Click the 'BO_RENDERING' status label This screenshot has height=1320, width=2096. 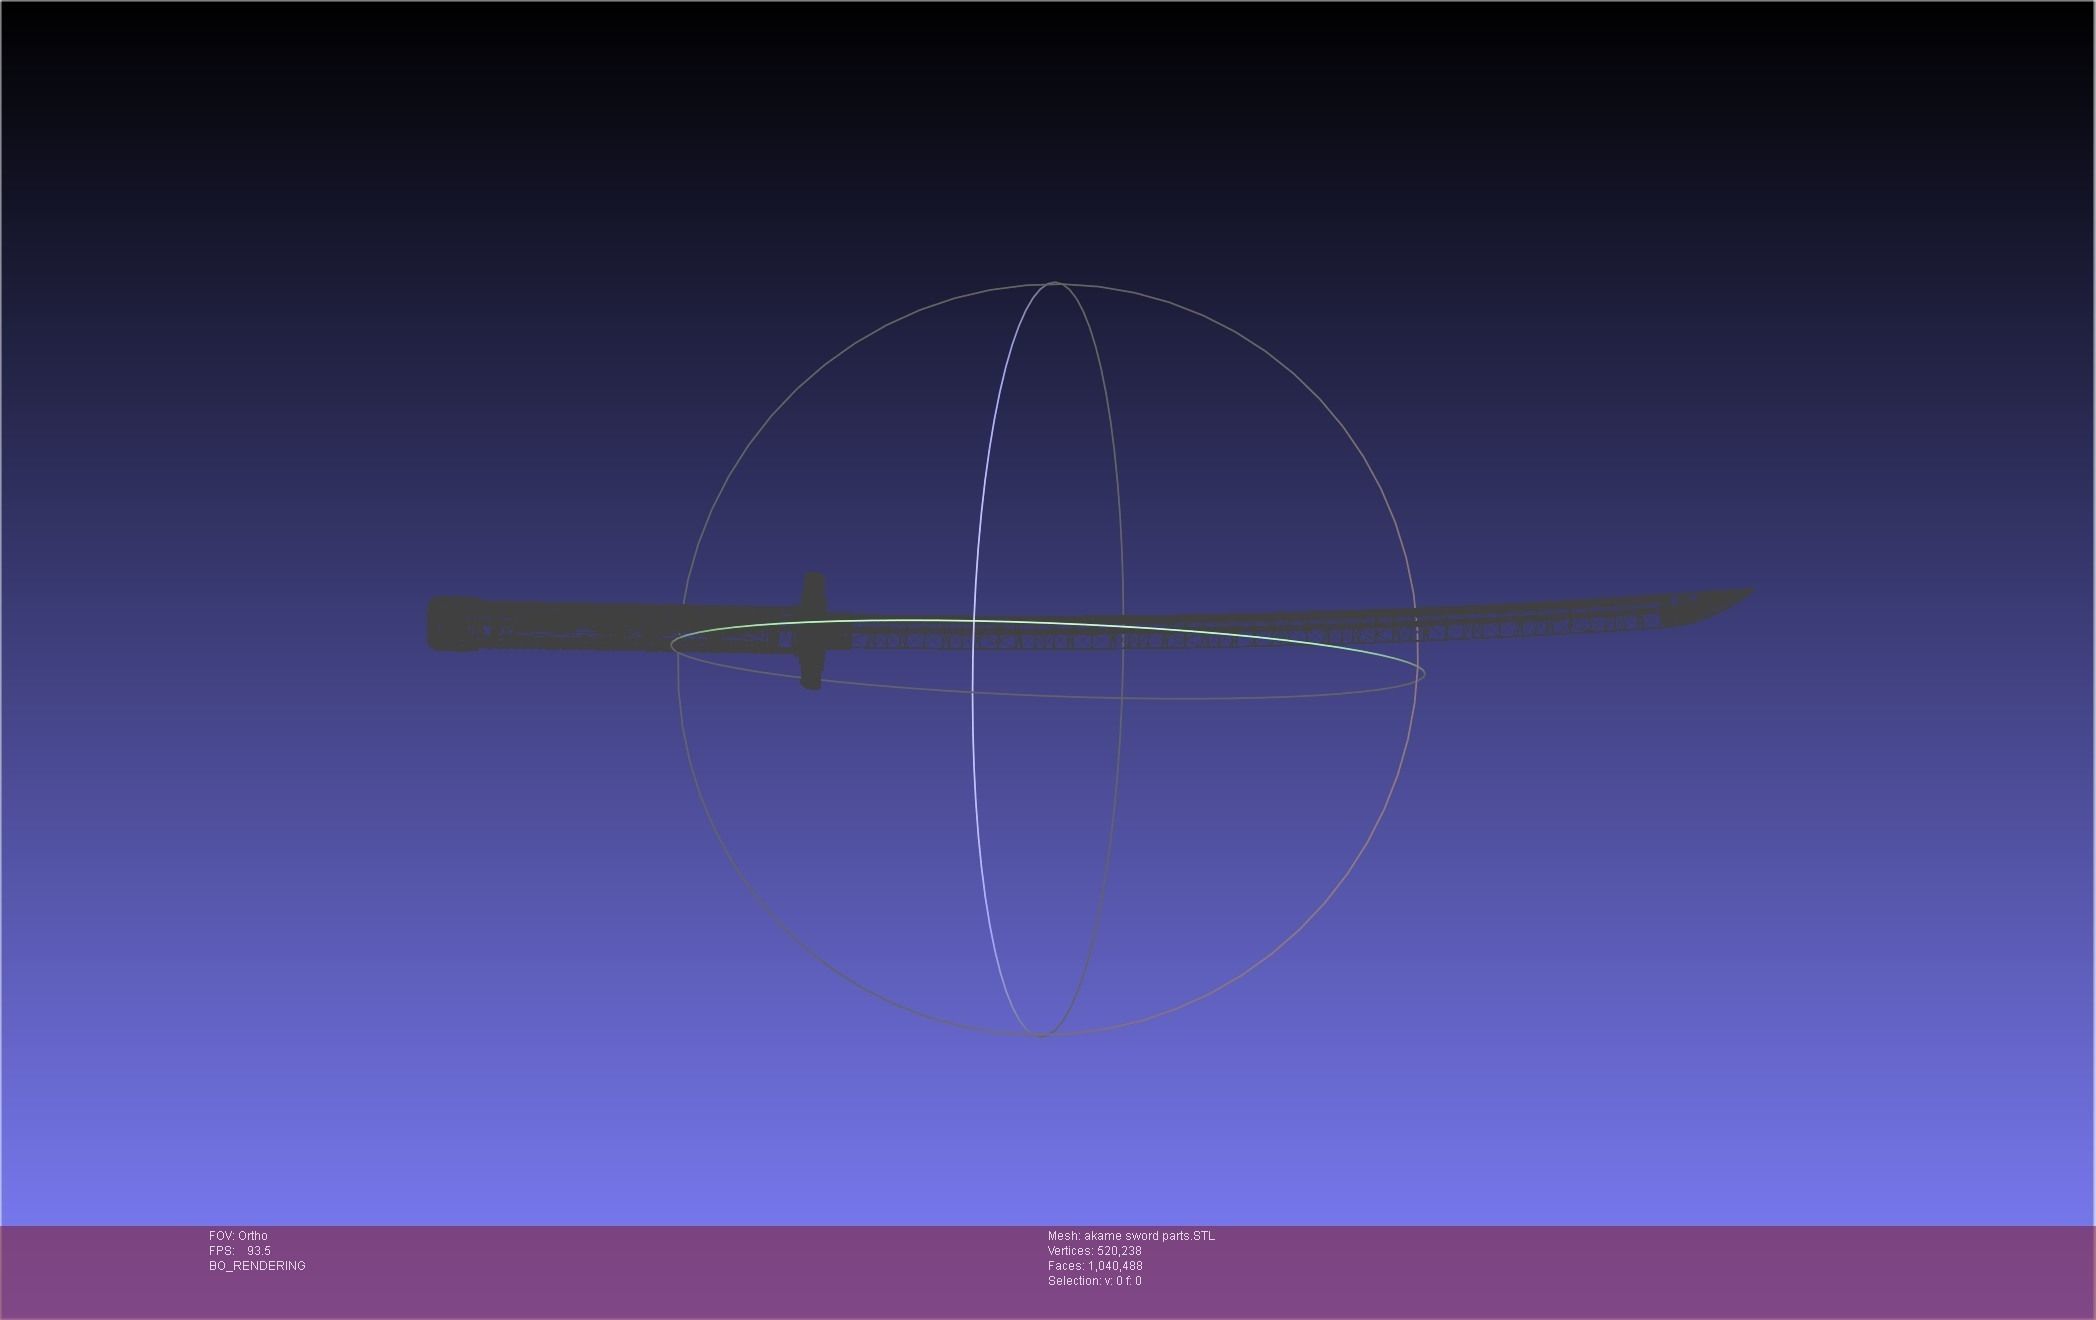pos(257,1266)
